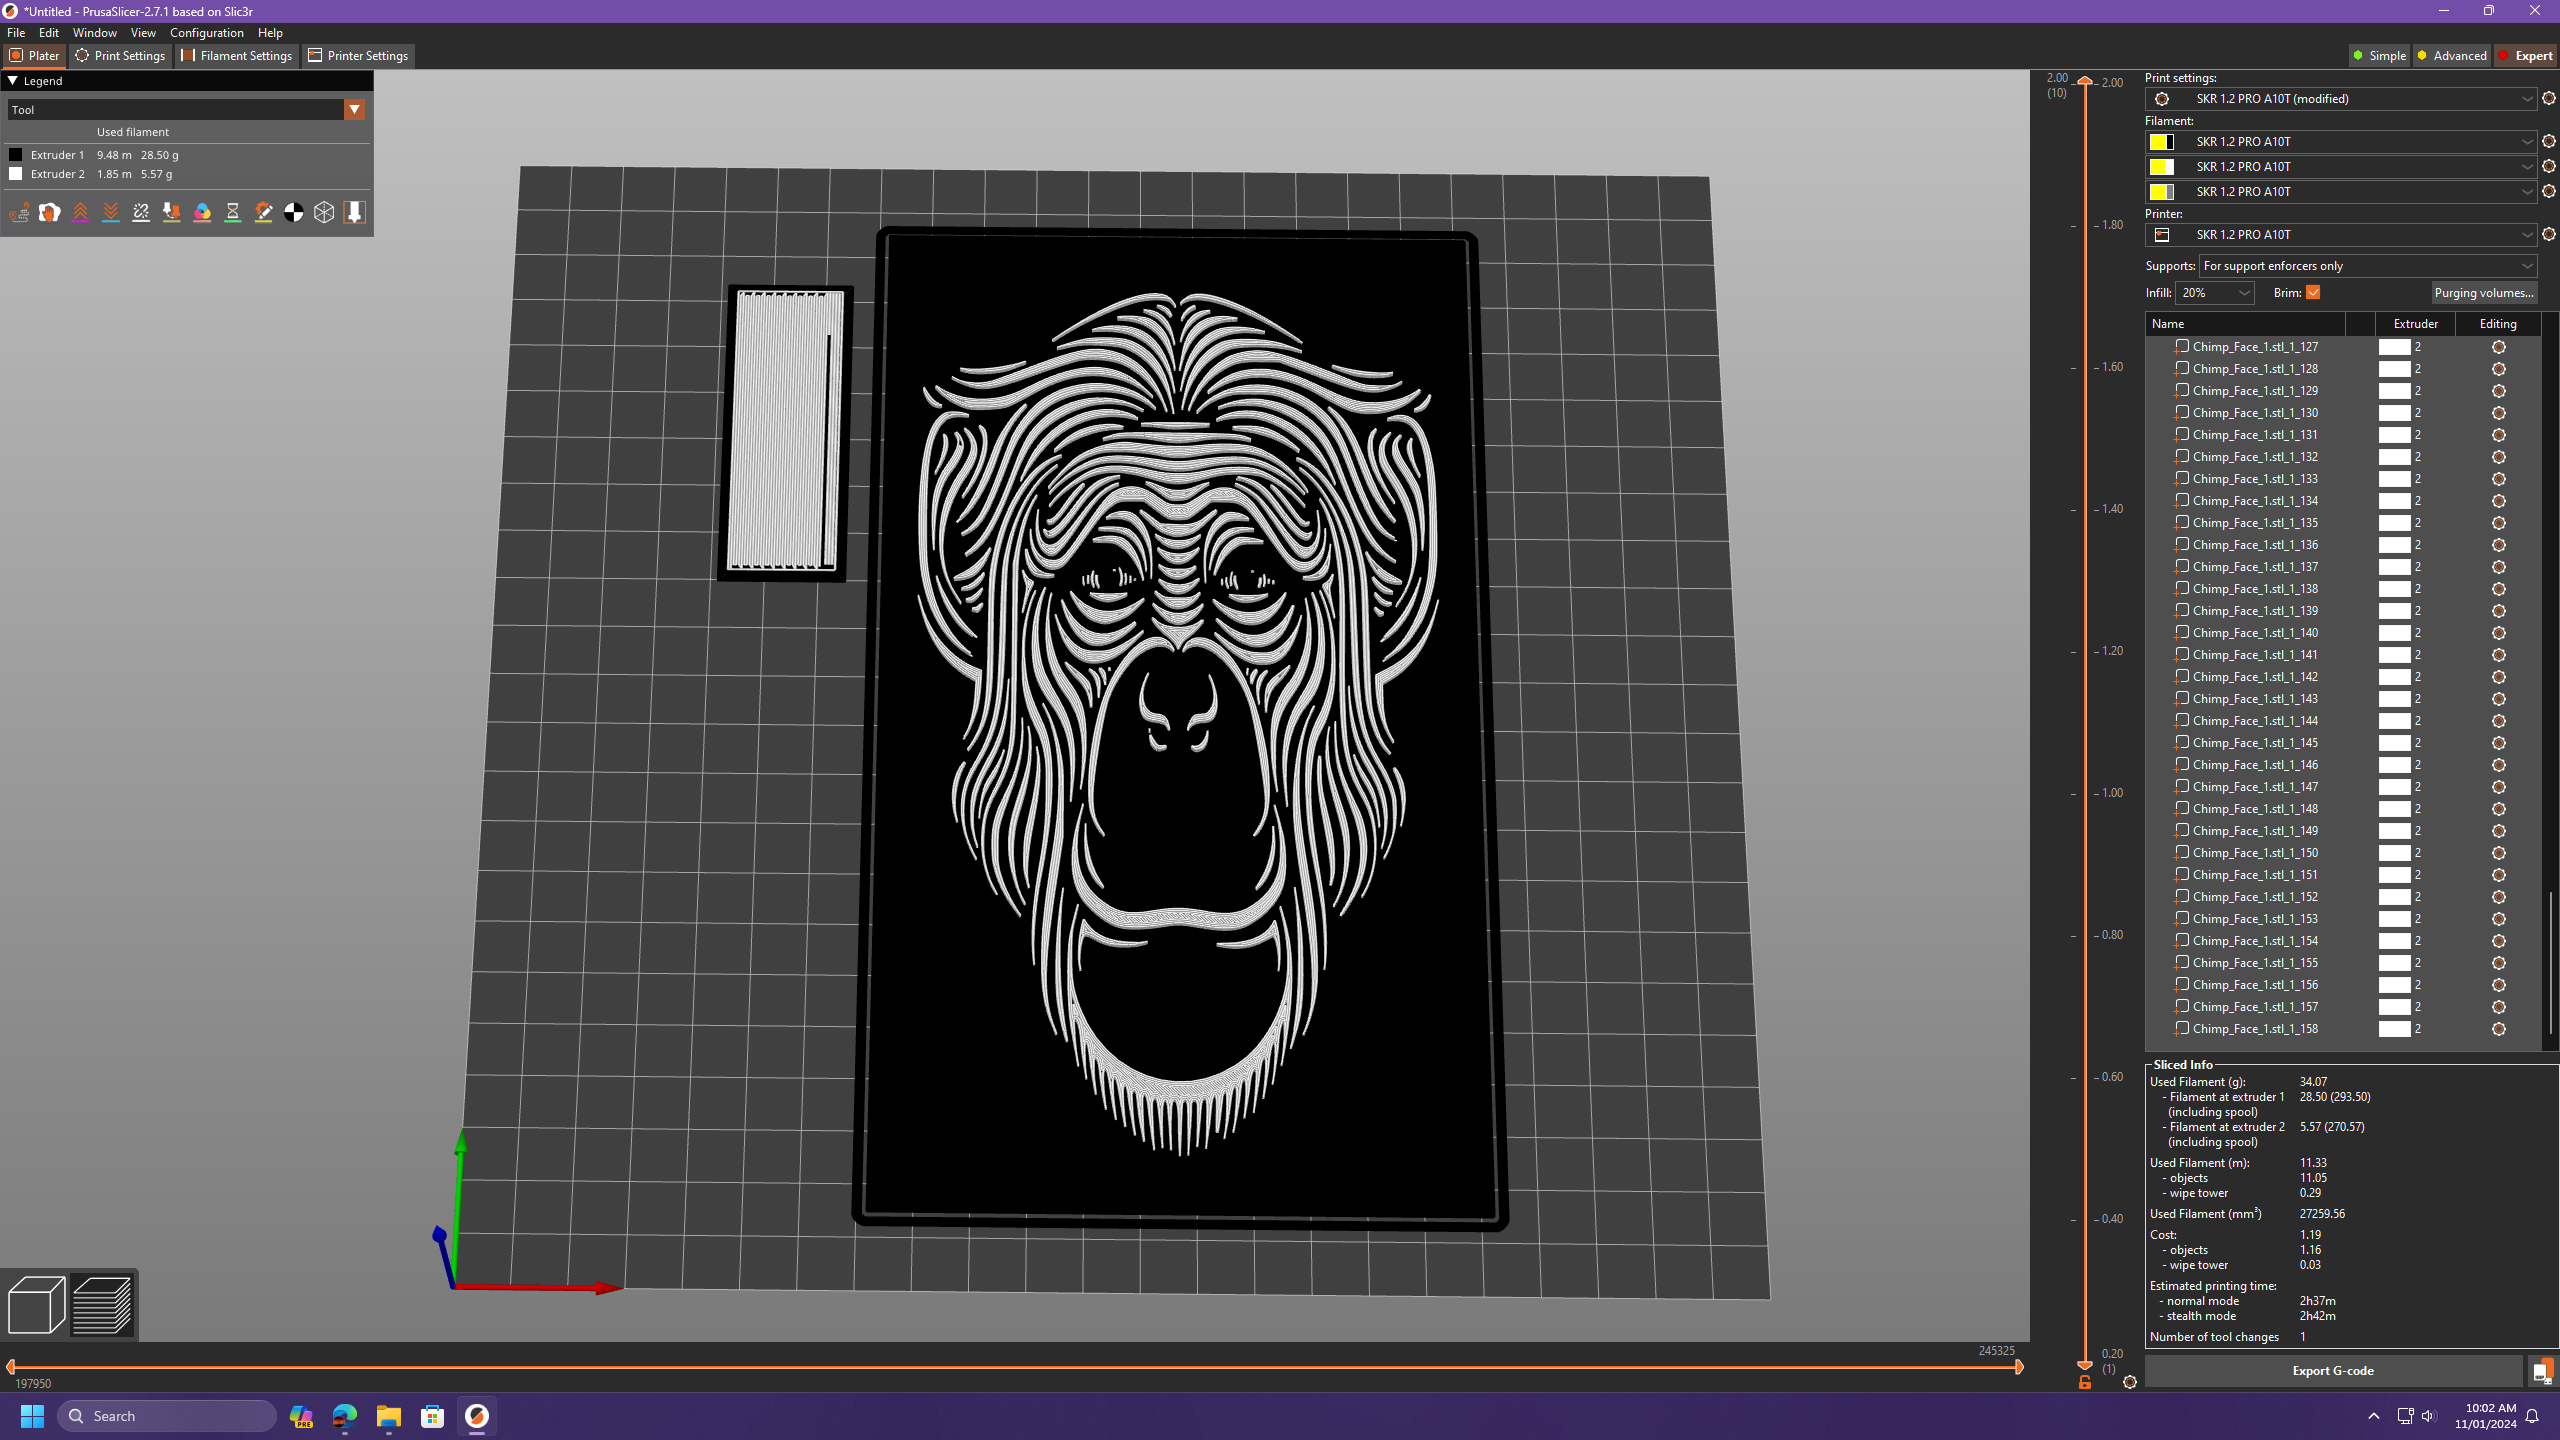The width and height of the screenshot is (2560, 1440).
Task: Toggle pause prints display (hourglass icon)
Action: (x=233, y=212)
